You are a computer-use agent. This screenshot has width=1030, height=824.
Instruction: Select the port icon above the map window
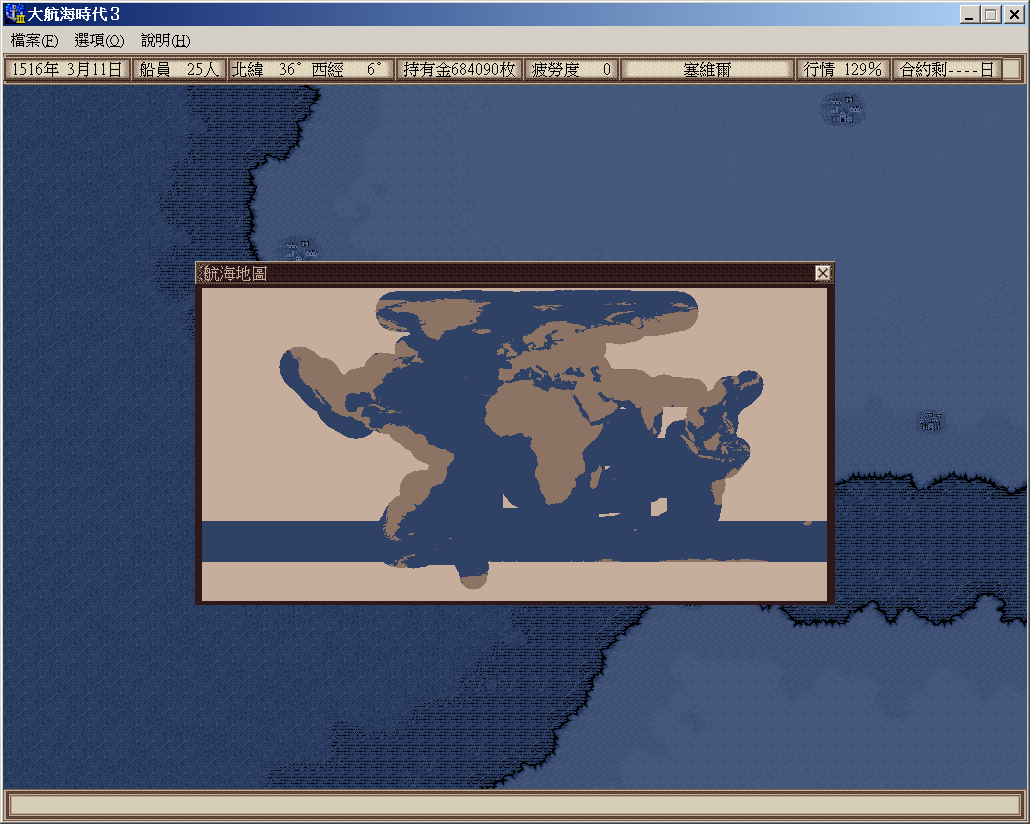coord(297,249)
